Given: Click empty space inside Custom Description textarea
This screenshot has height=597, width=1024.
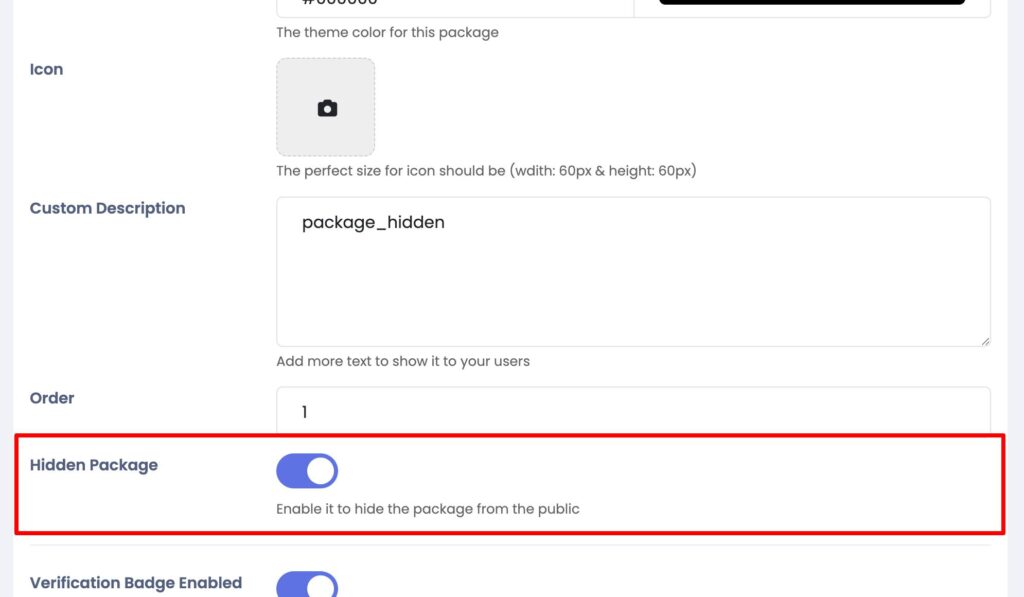Looking at the screenshot, I should click(x=633, y=290).
